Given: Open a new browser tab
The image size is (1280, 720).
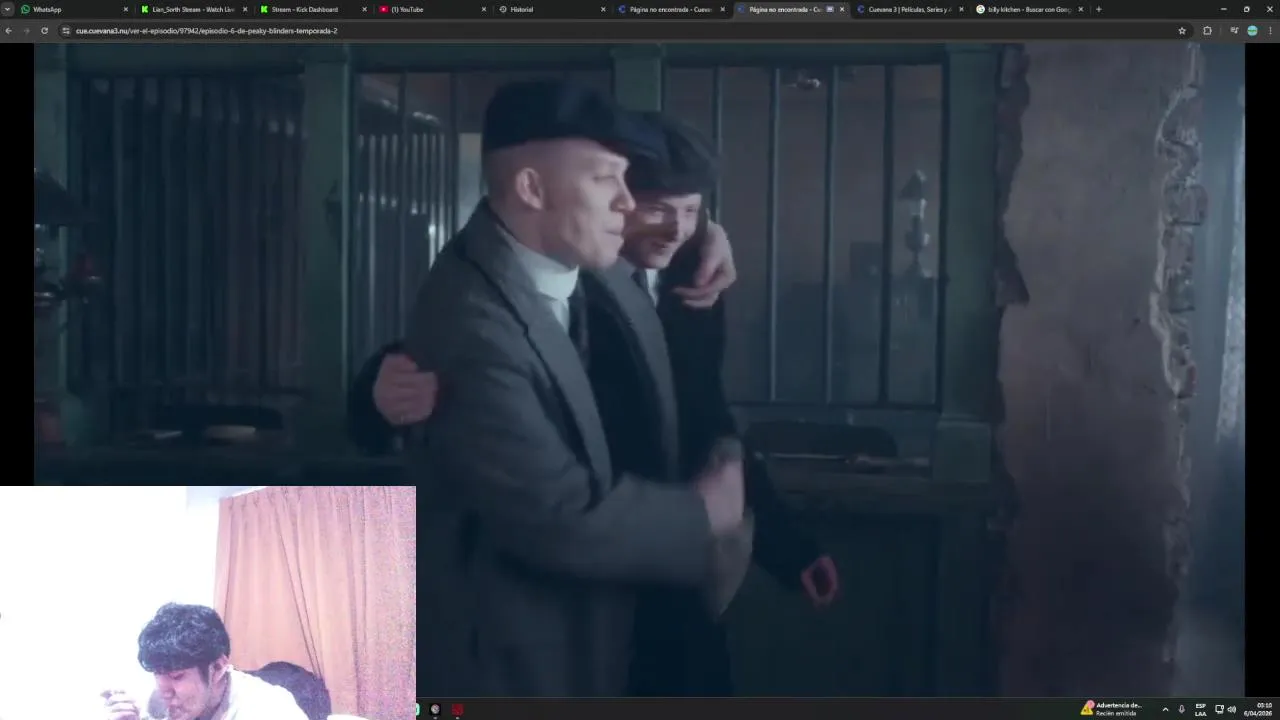Looking at the screenshot, I should [x=1098, y=9].
